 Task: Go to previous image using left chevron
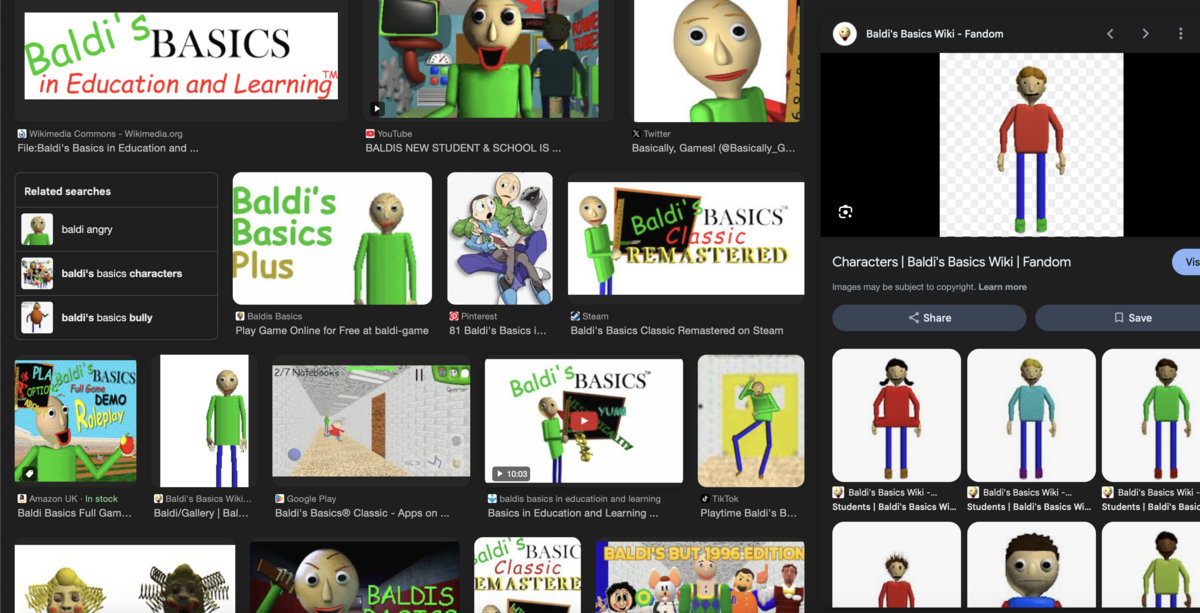[1110, 34]
